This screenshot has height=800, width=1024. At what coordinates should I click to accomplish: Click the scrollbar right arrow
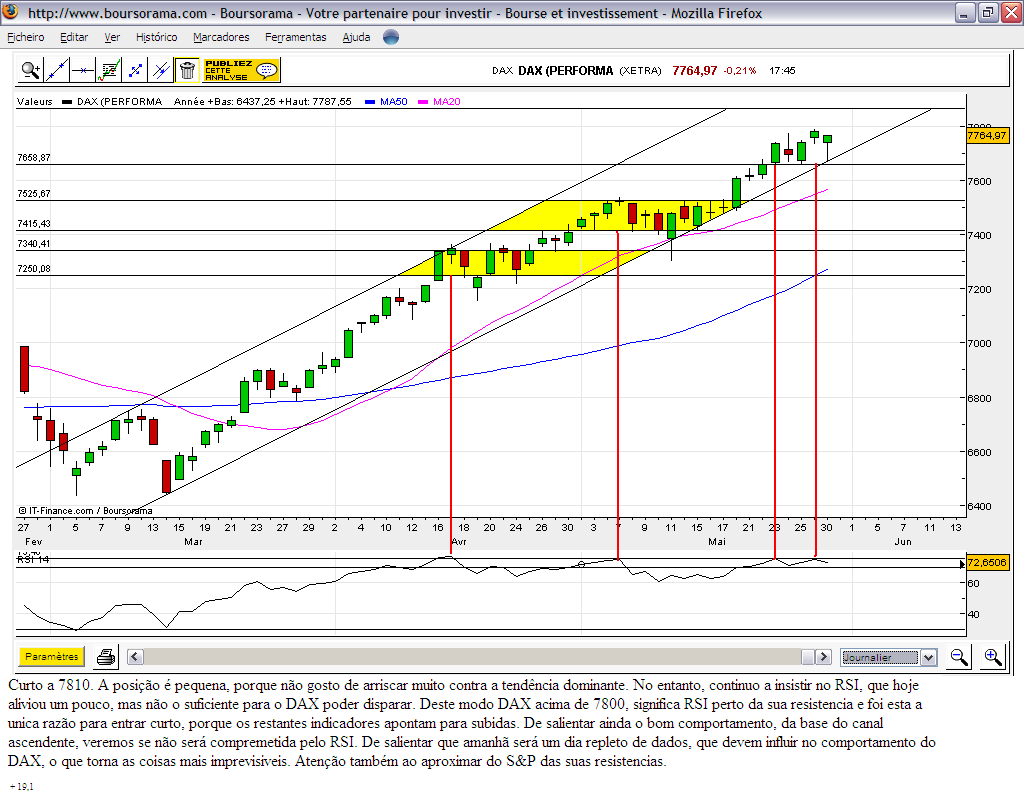coord(824,656)
